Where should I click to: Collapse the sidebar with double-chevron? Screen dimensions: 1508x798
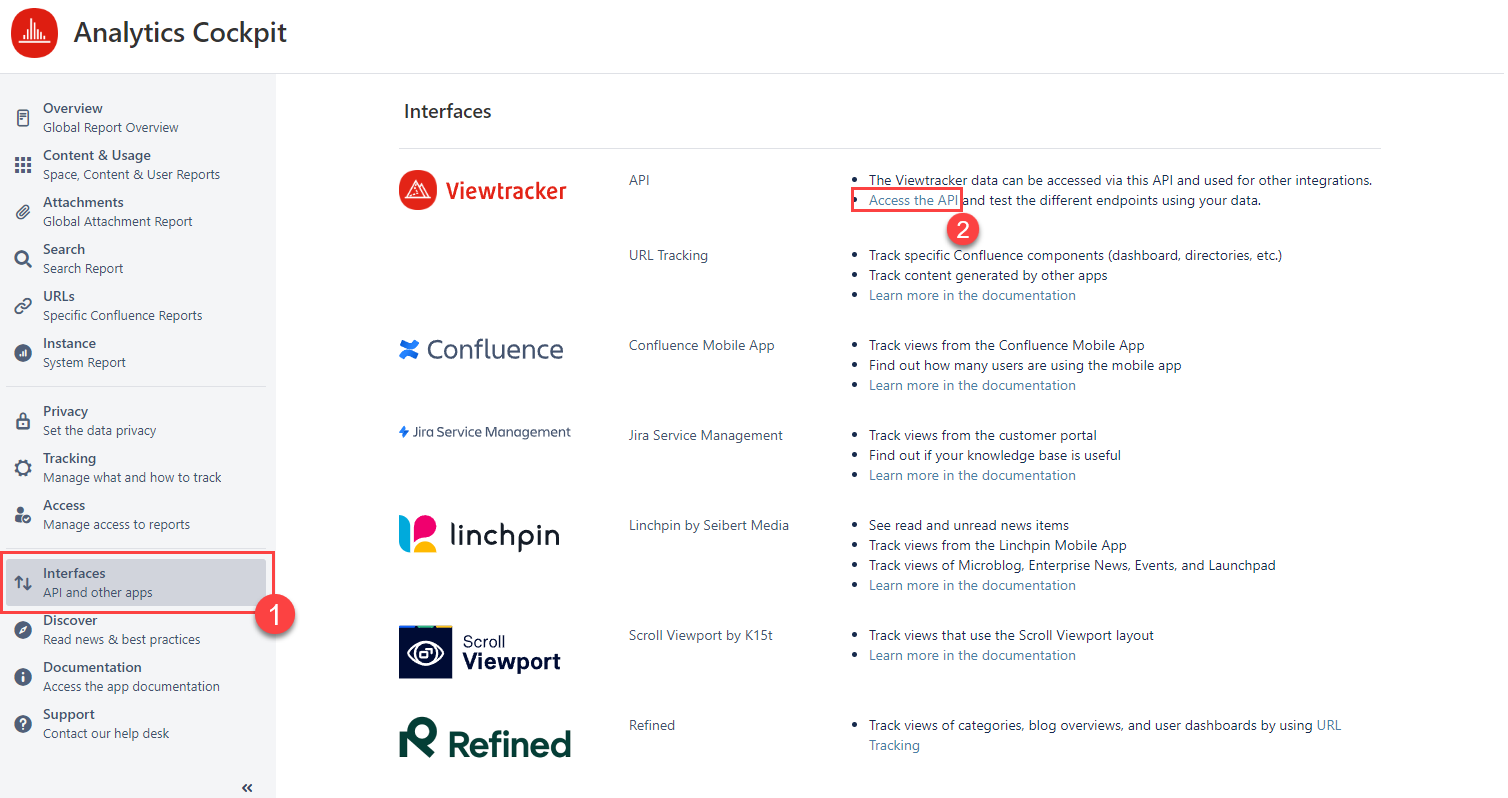click(x=247, y=788)
